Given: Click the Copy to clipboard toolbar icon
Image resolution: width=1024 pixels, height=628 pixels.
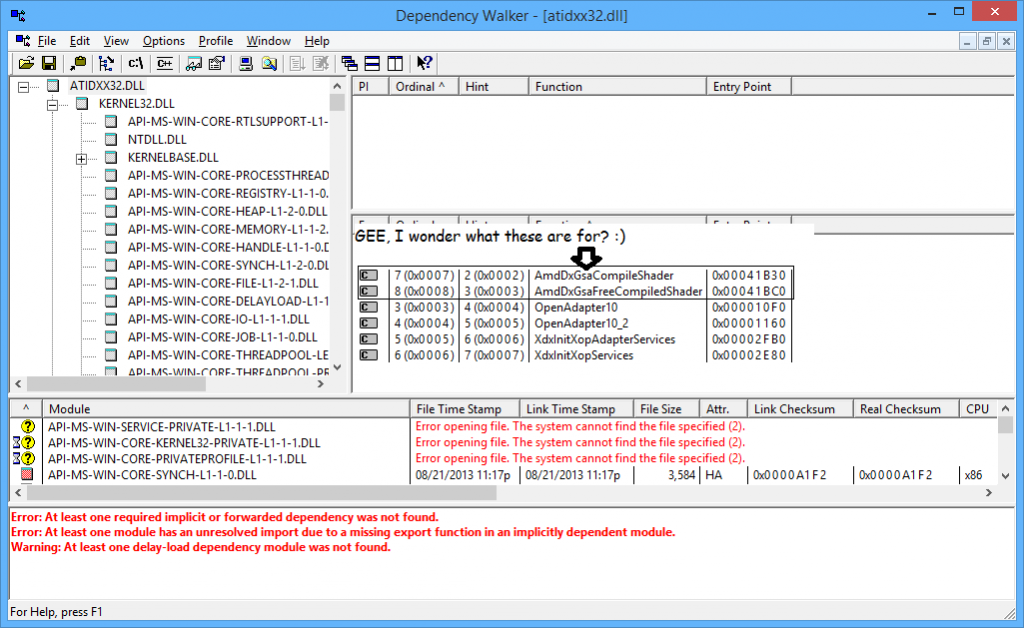Looking at the screenshot, I should (78, 63).
